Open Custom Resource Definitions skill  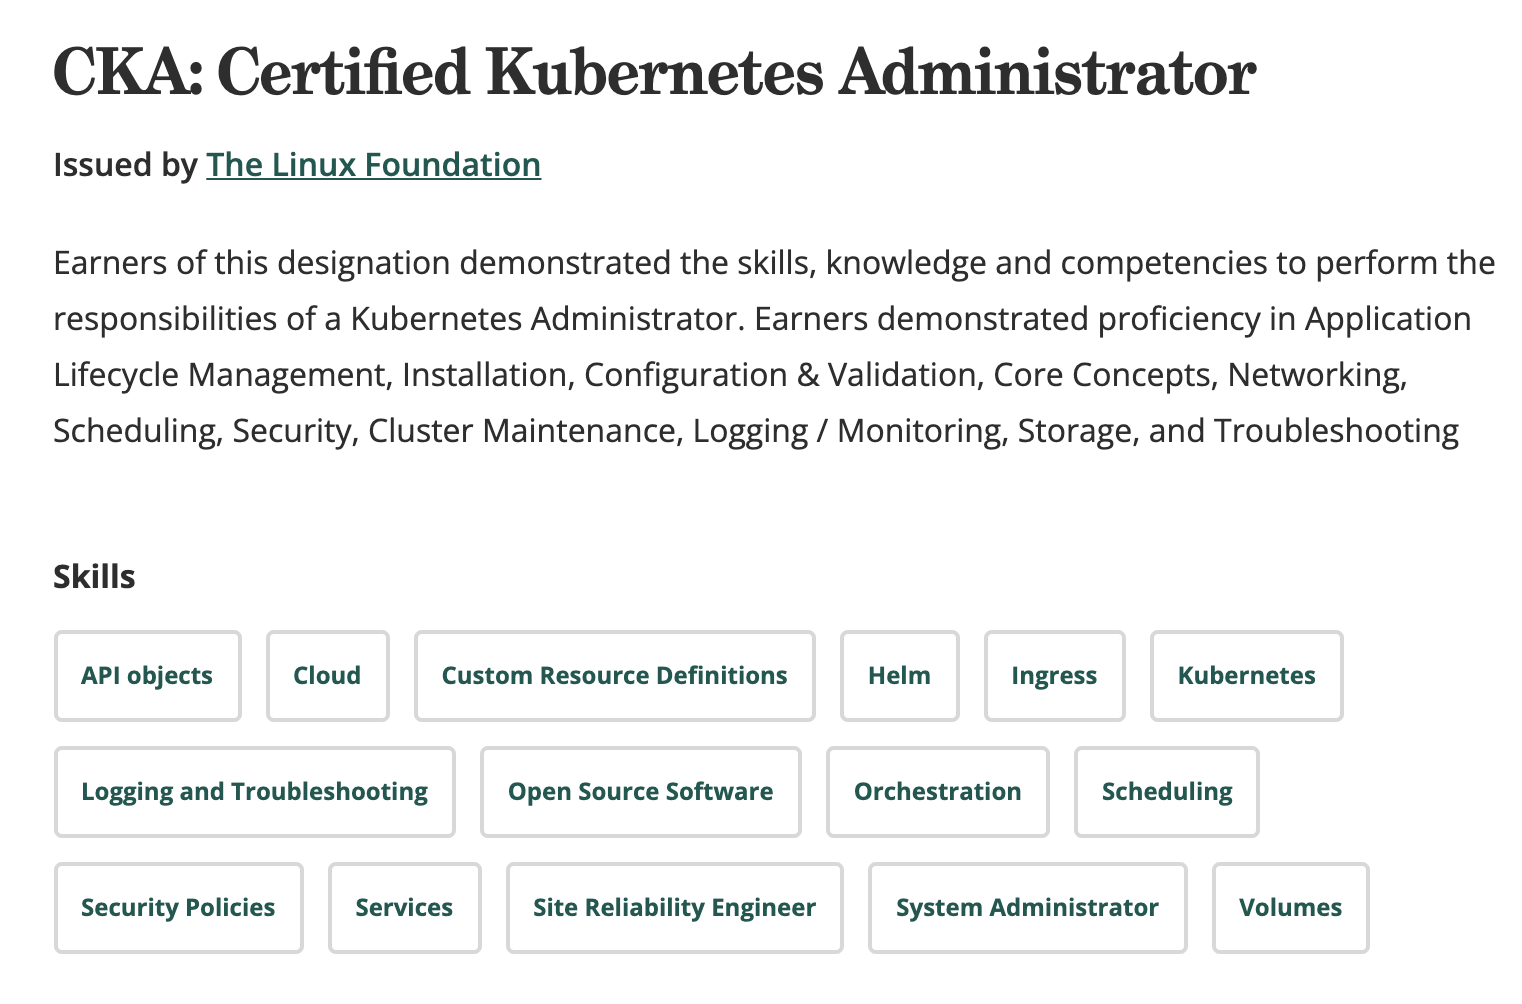pos(615,676)
